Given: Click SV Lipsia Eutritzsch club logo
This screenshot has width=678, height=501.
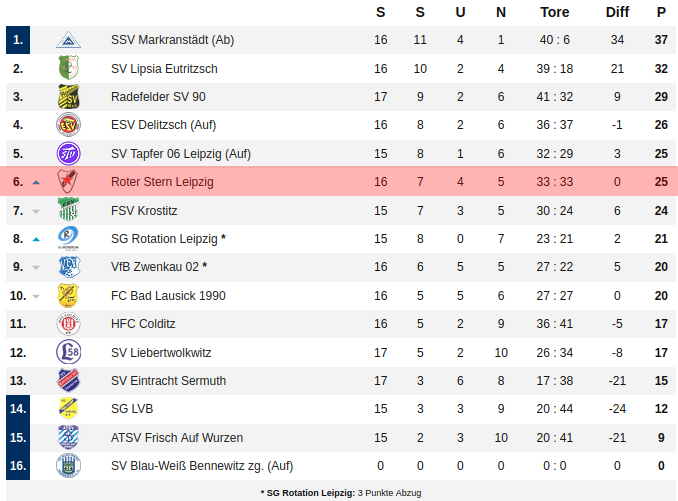Looking at the screenshot, I should coord(68,69).
